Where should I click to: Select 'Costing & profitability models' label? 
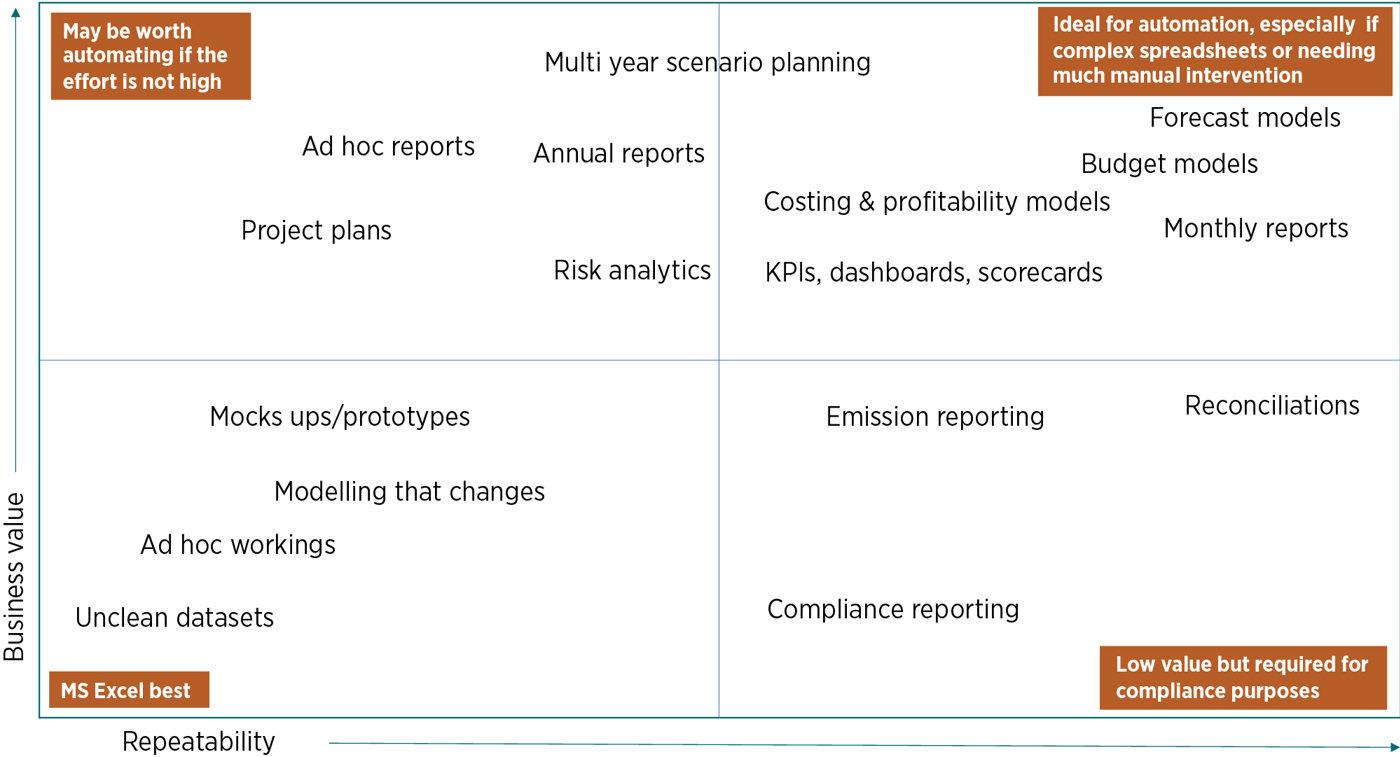click(x=936, y=202)
